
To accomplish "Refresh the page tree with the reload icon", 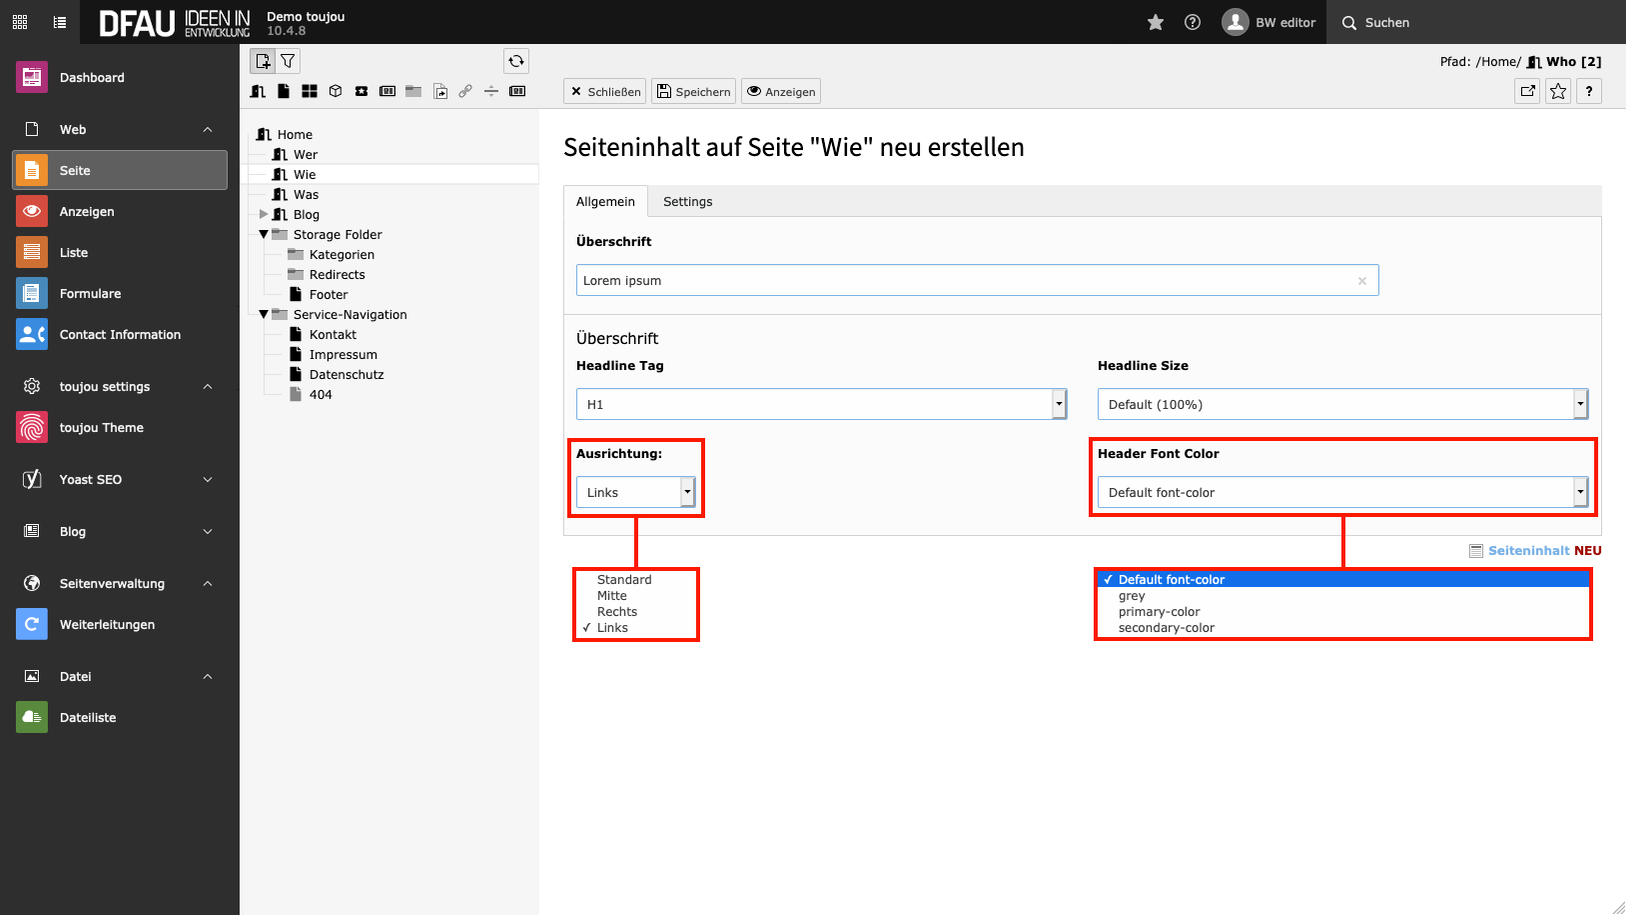I will click(516, 61).
